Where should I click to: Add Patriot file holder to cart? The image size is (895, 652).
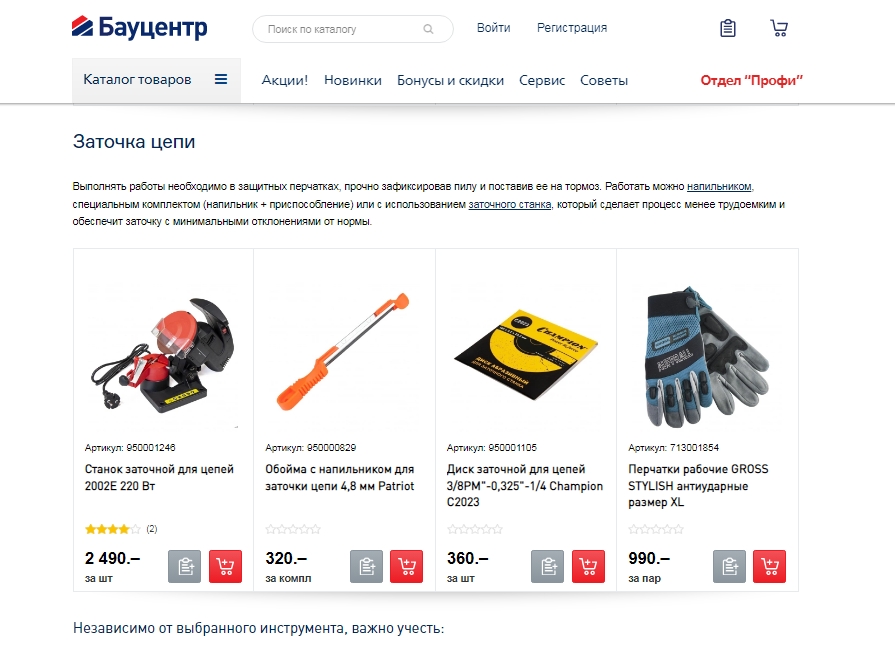406,566
